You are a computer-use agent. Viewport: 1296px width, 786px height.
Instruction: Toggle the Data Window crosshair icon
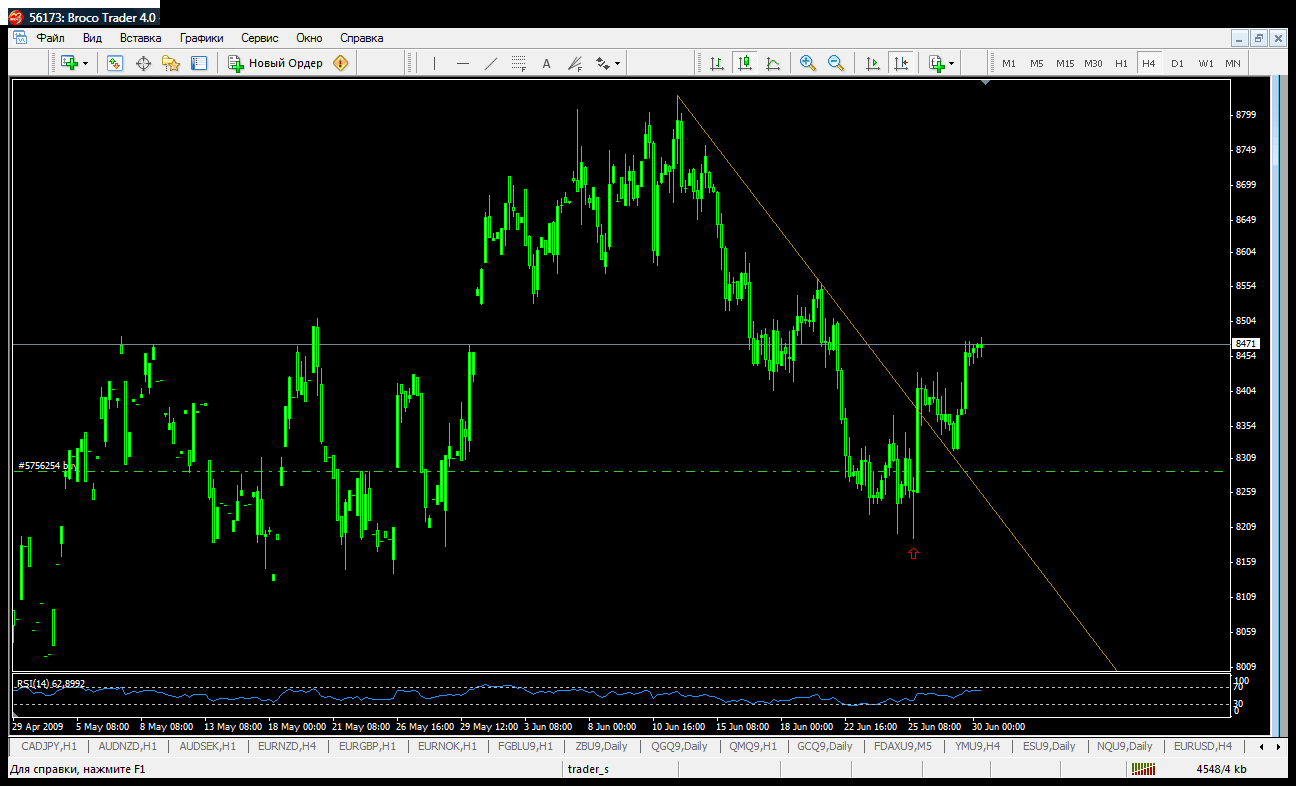pos(143,63)
